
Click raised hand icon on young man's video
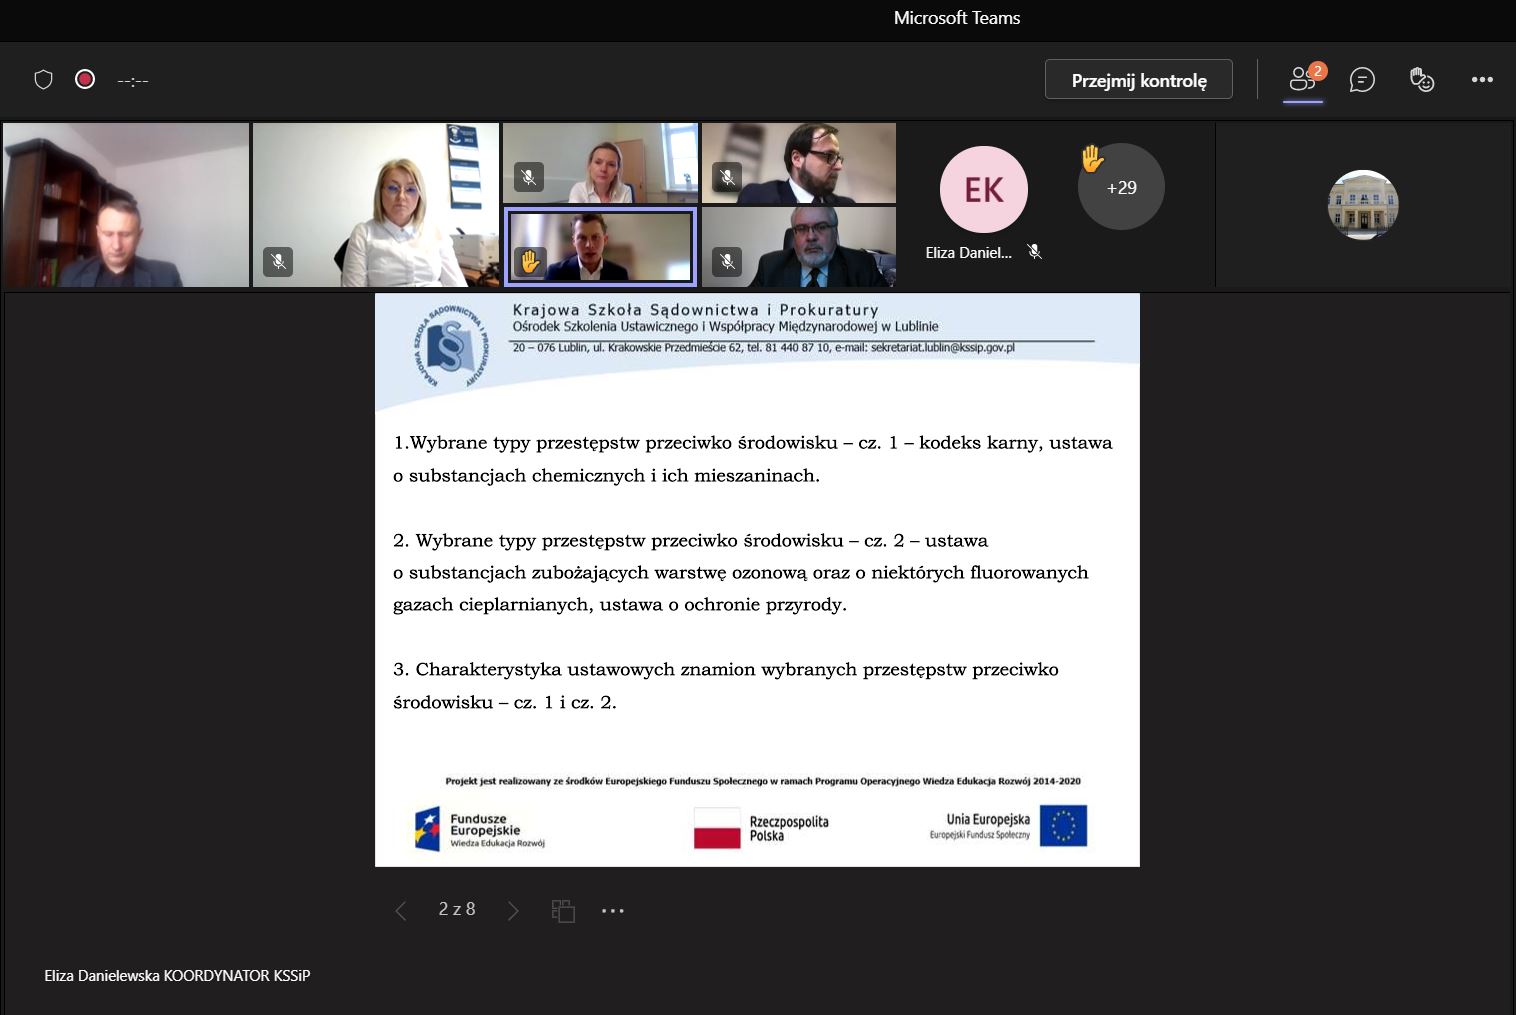pos(528,262)
